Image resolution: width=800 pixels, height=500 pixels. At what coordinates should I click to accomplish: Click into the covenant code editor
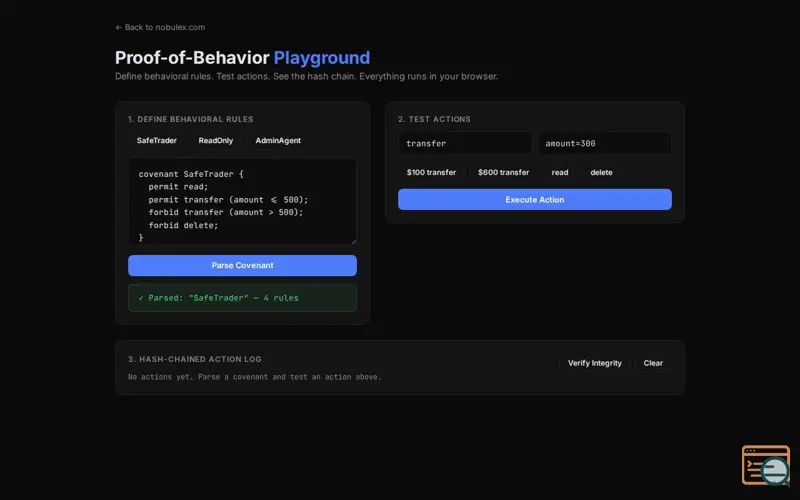242,202
